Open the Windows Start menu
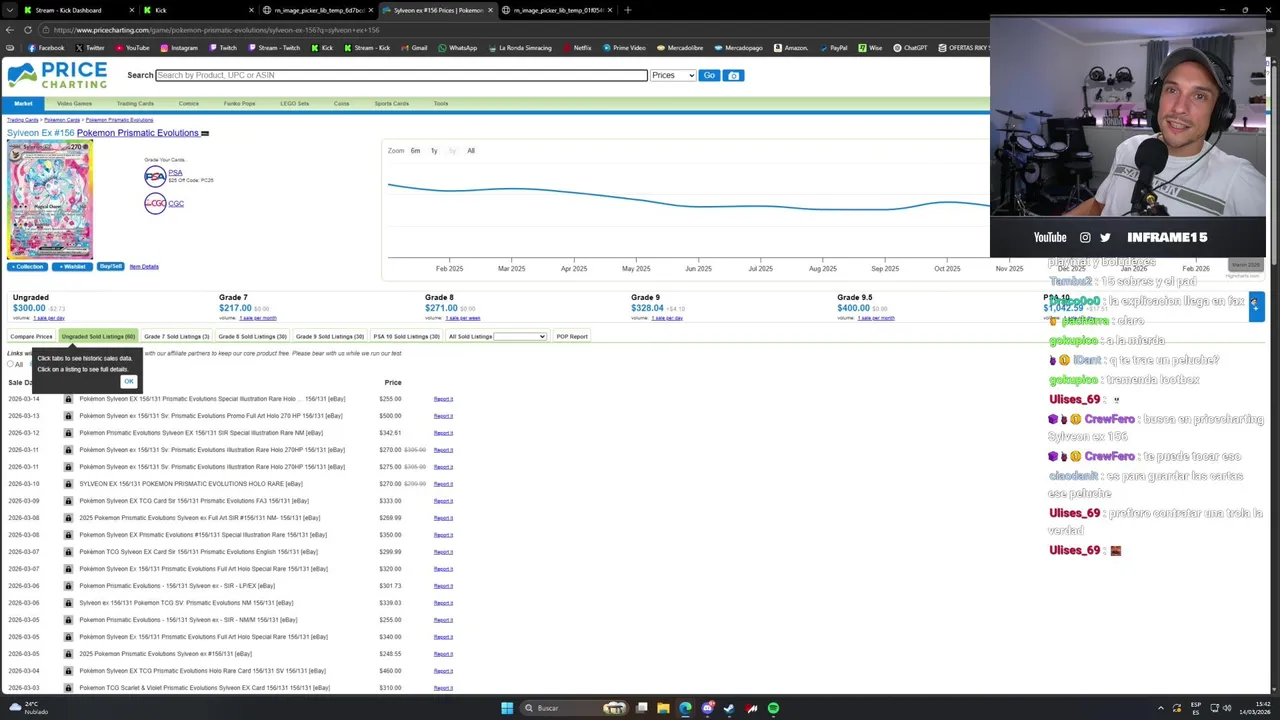The height and width of the screenshot is (720, 1280). (x=507, y=708)
